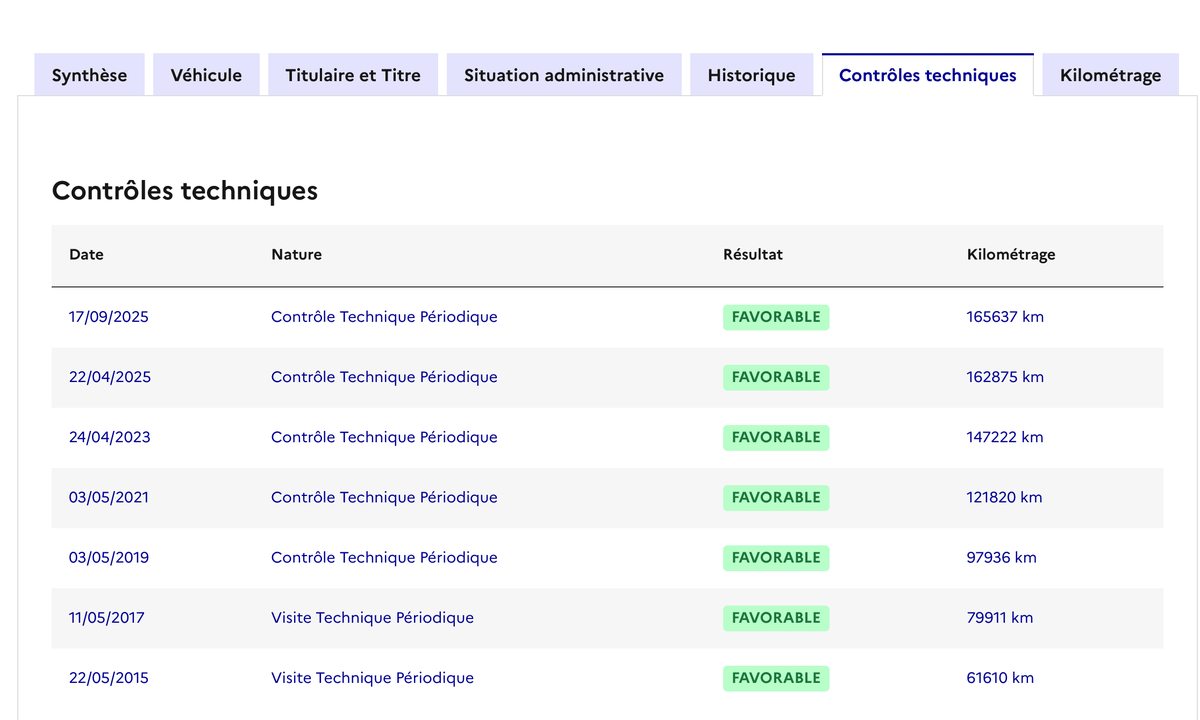Screen dimensions: 1200x720
Task: Open the Véhicule tab
Action: 206,75
